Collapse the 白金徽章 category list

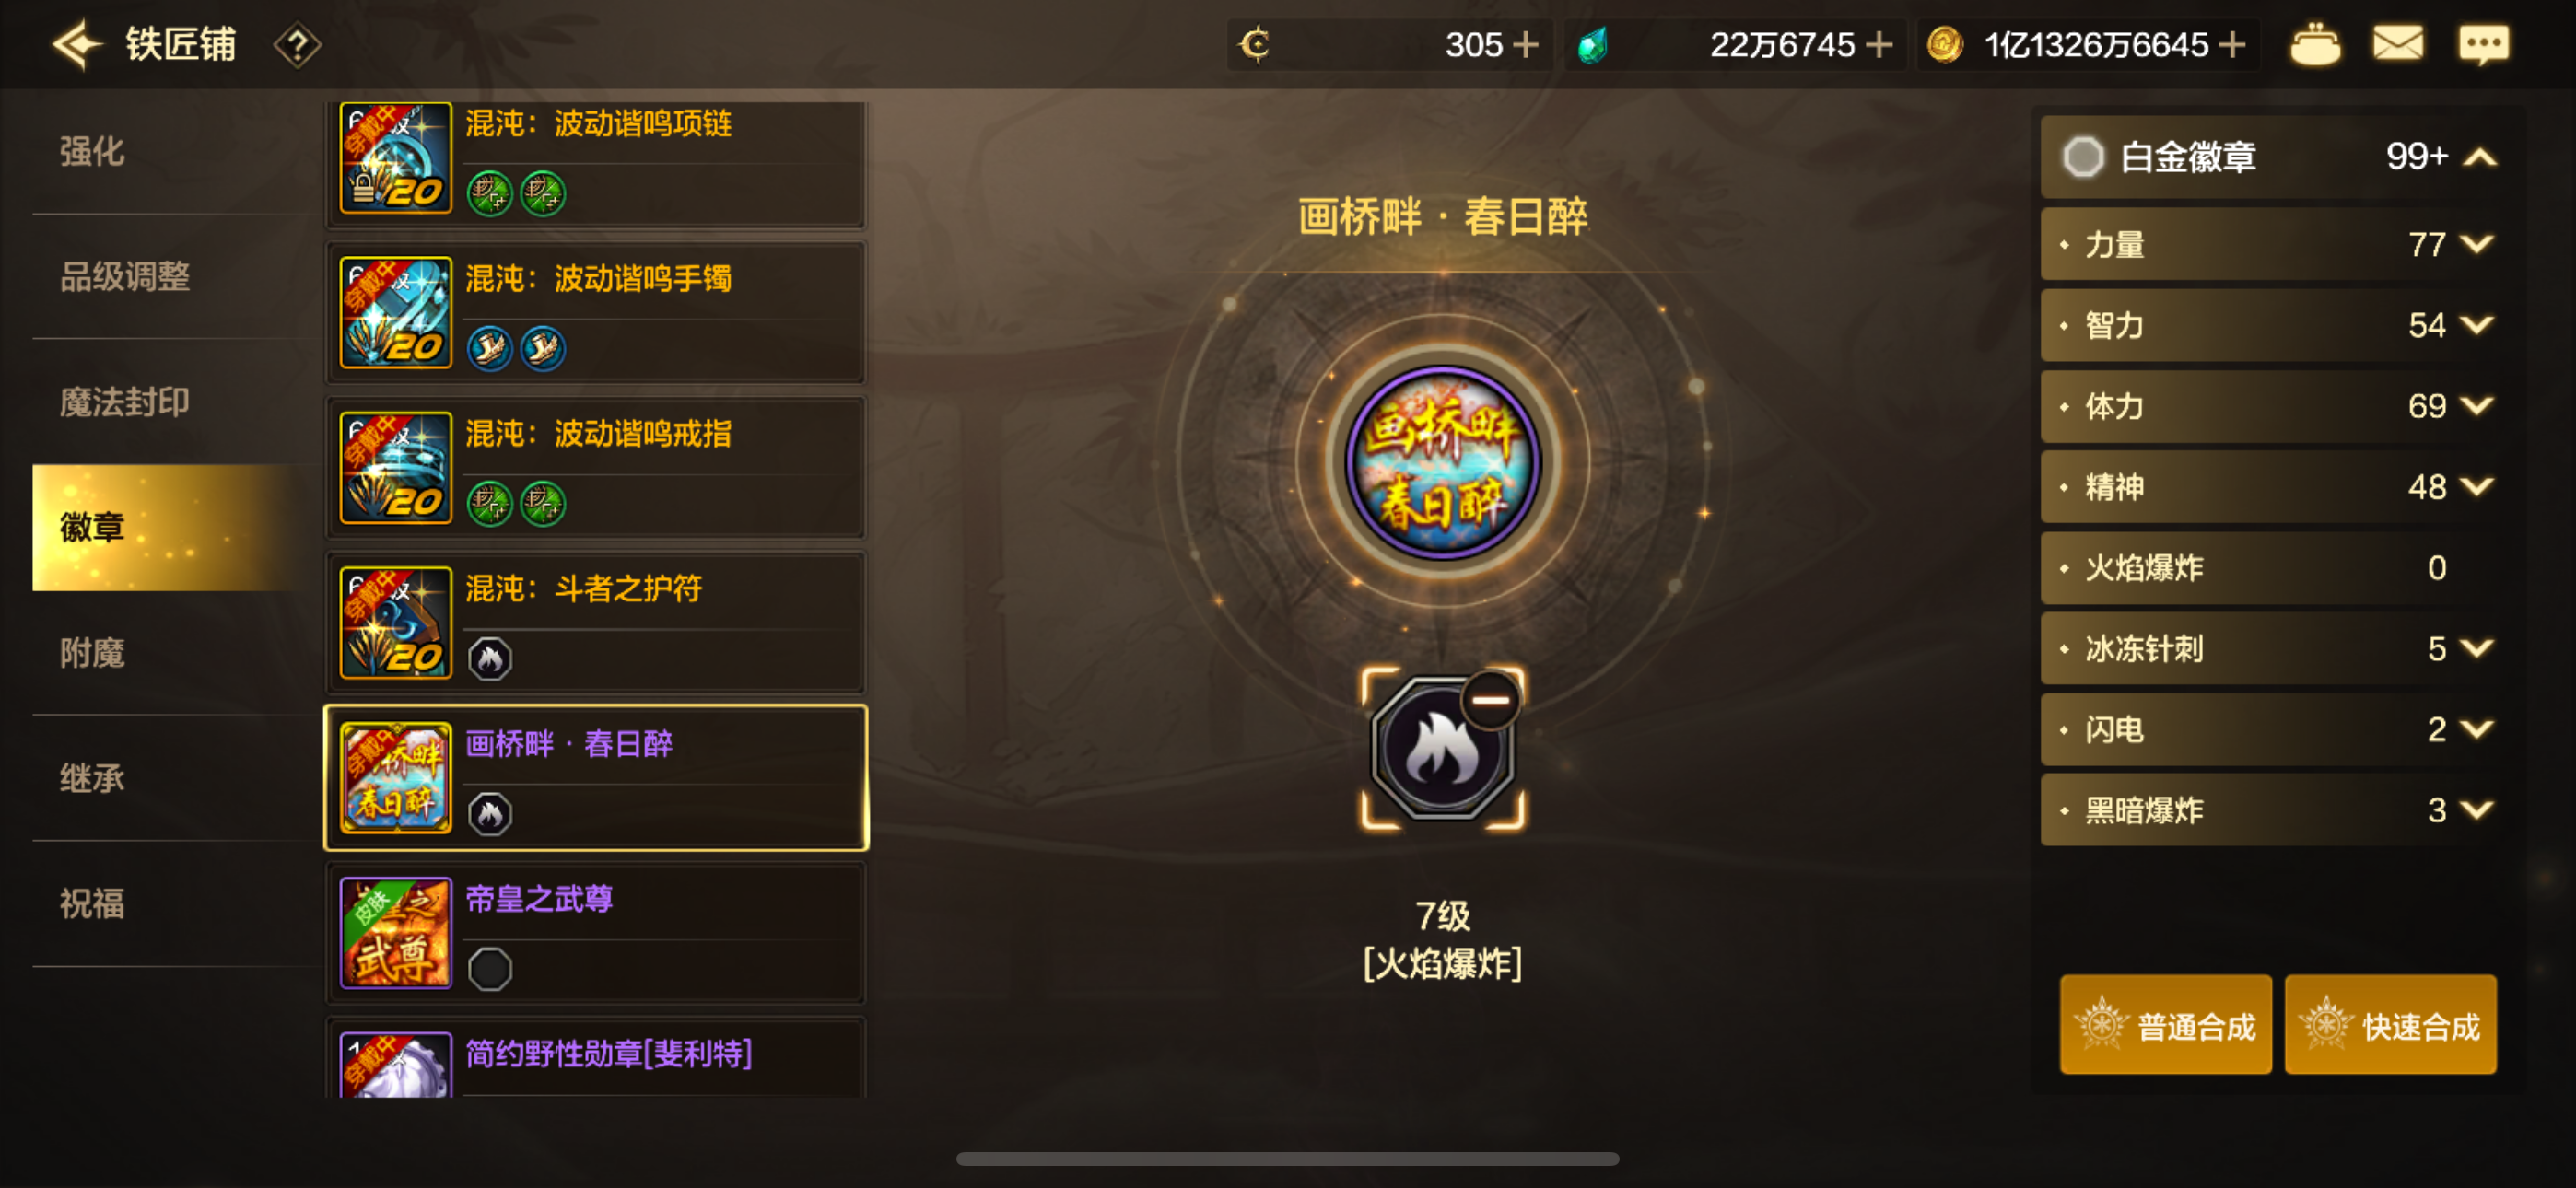(2480, 157)
